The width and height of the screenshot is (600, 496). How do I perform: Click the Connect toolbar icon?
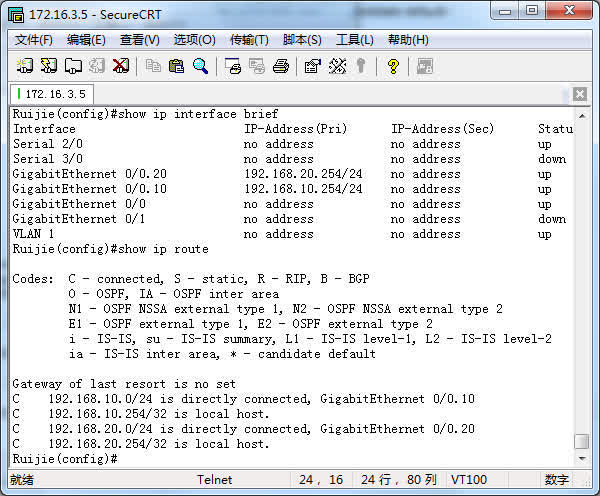[25, 66]
